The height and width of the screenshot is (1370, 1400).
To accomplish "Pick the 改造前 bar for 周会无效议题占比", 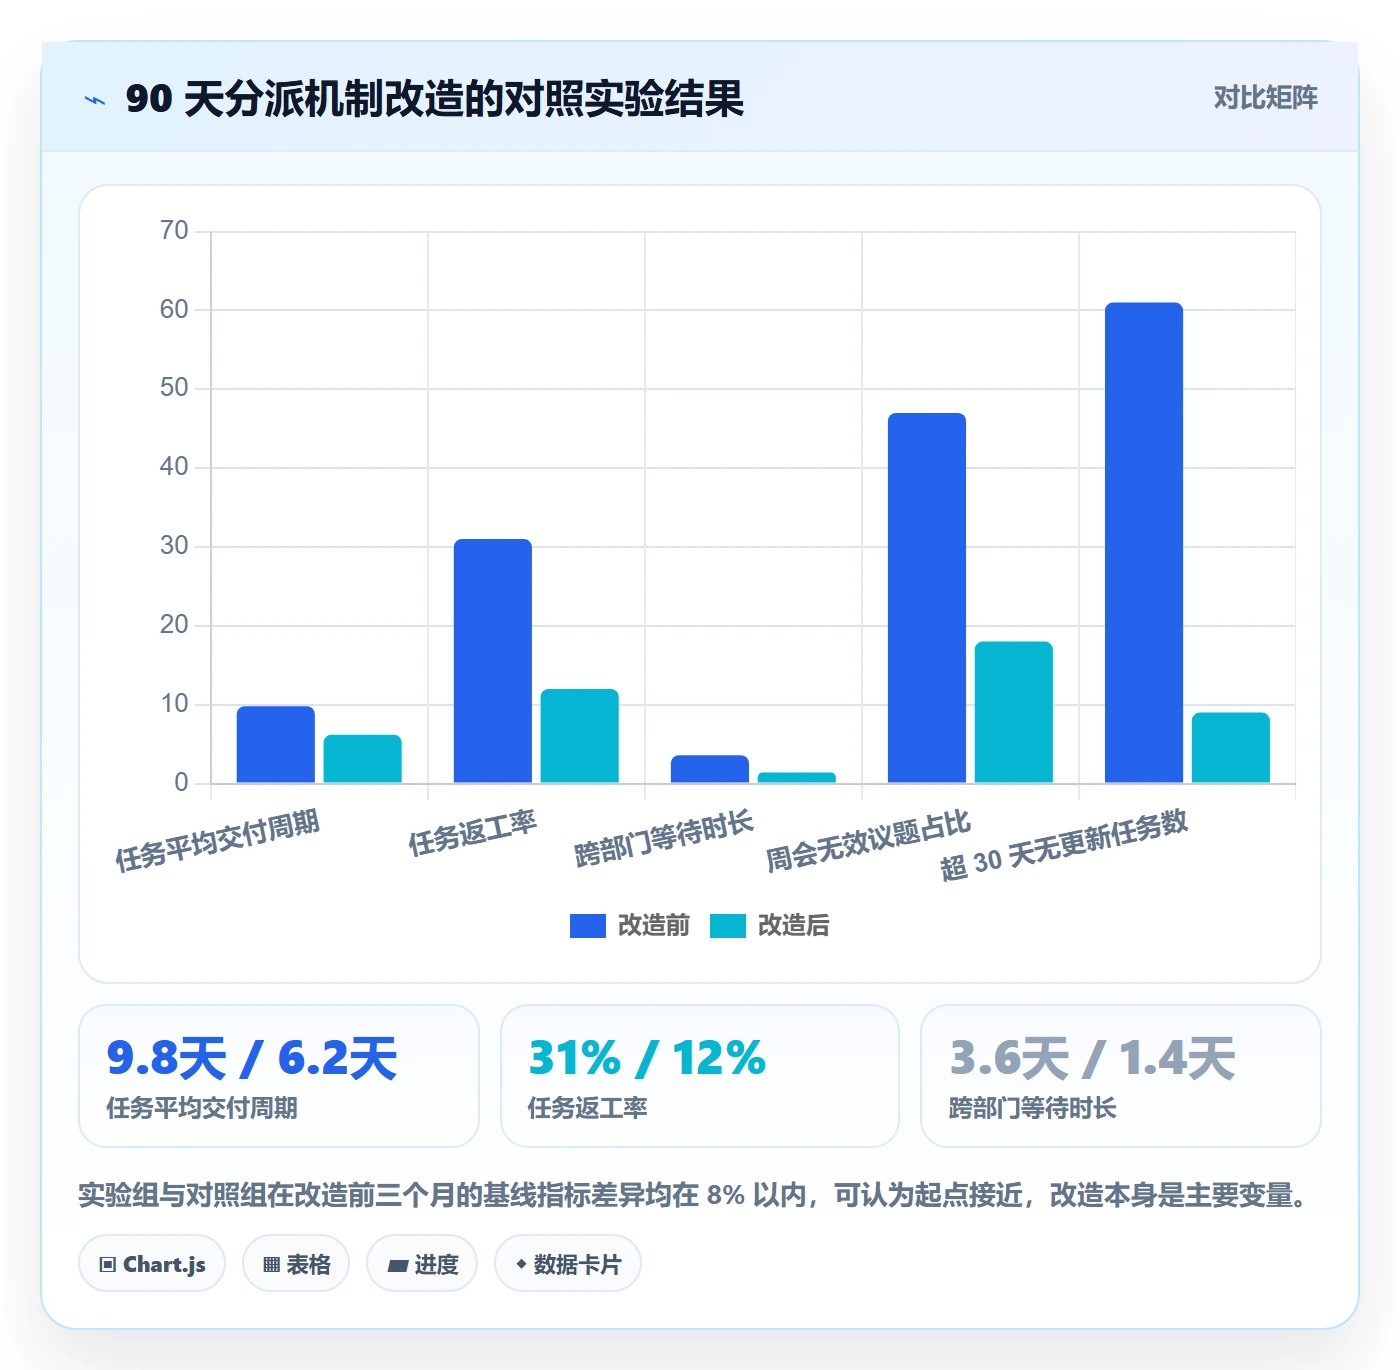I will pyautogui.click(x=927, y=598).
